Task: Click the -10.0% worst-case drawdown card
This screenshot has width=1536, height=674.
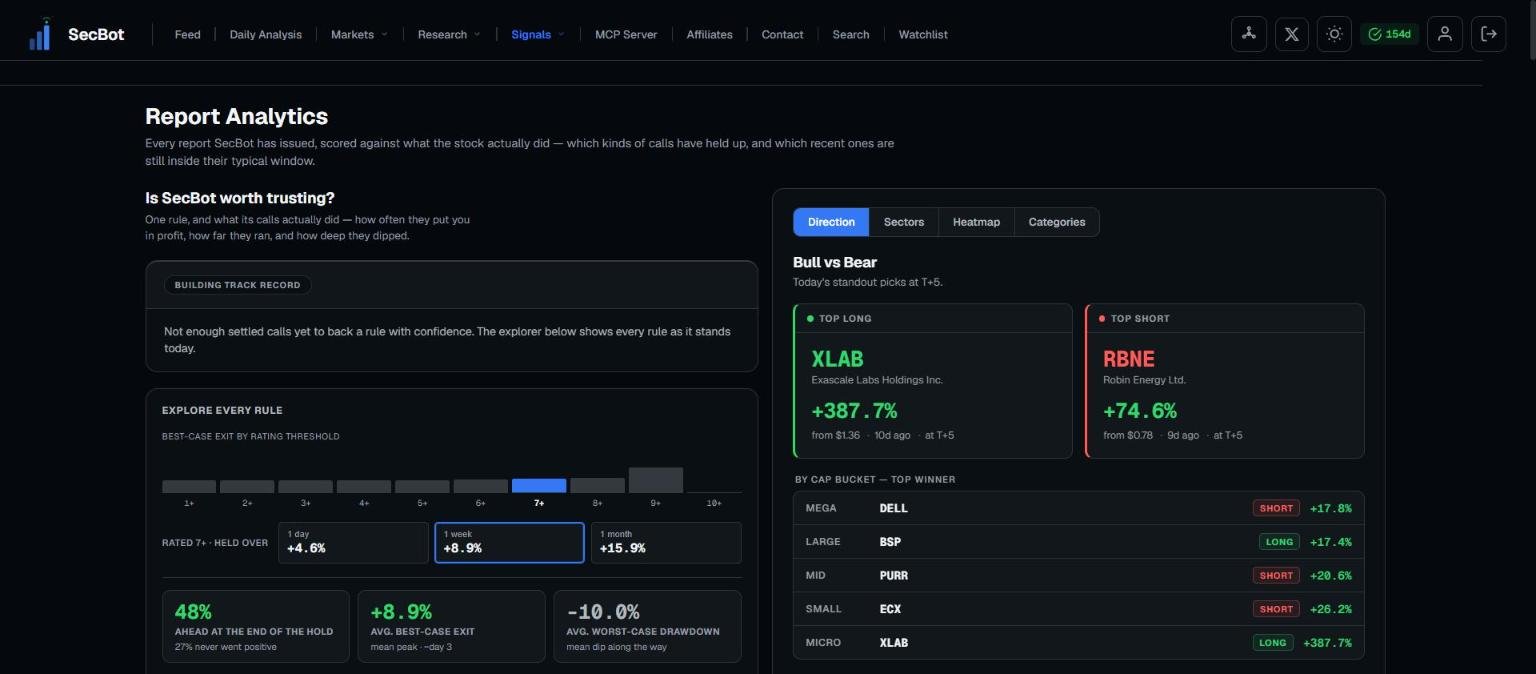Action: tap(647, 626)
